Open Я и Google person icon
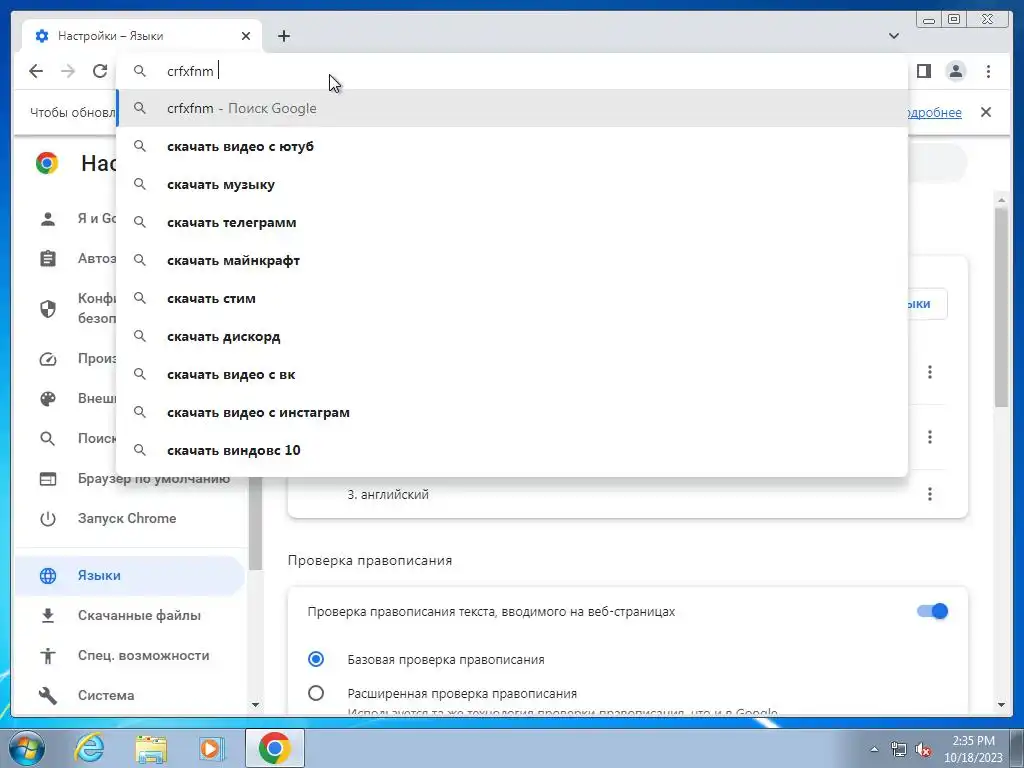1024x768 pixels. pos(48,218)
